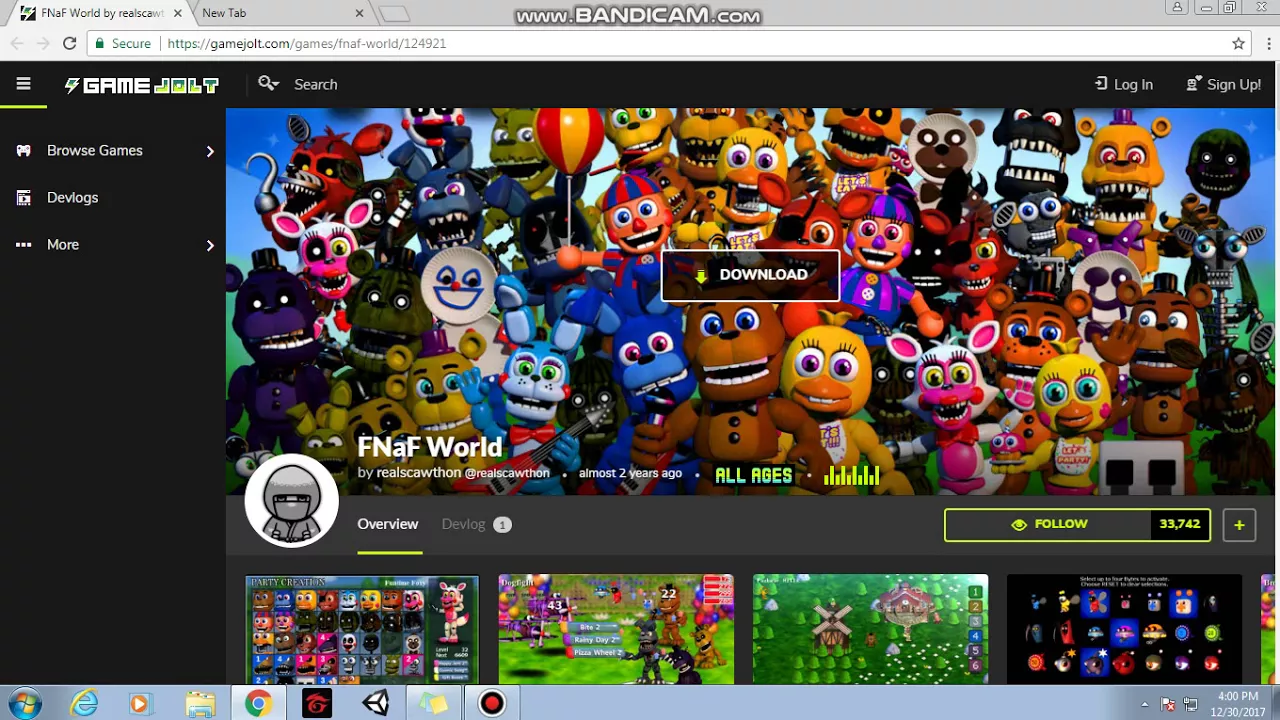
Task: Open File Explorer from taskbar
Action: pos(200,704)
